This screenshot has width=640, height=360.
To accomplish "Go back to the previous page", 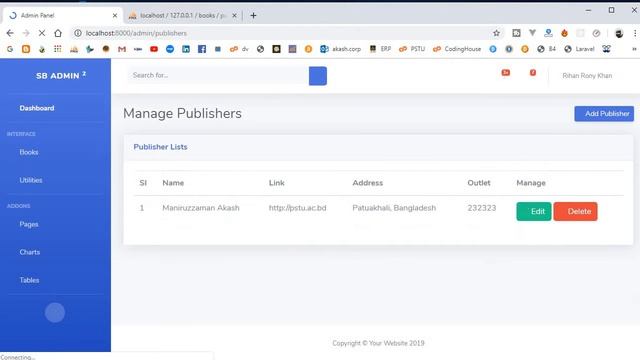I will (x=10, y=33).
